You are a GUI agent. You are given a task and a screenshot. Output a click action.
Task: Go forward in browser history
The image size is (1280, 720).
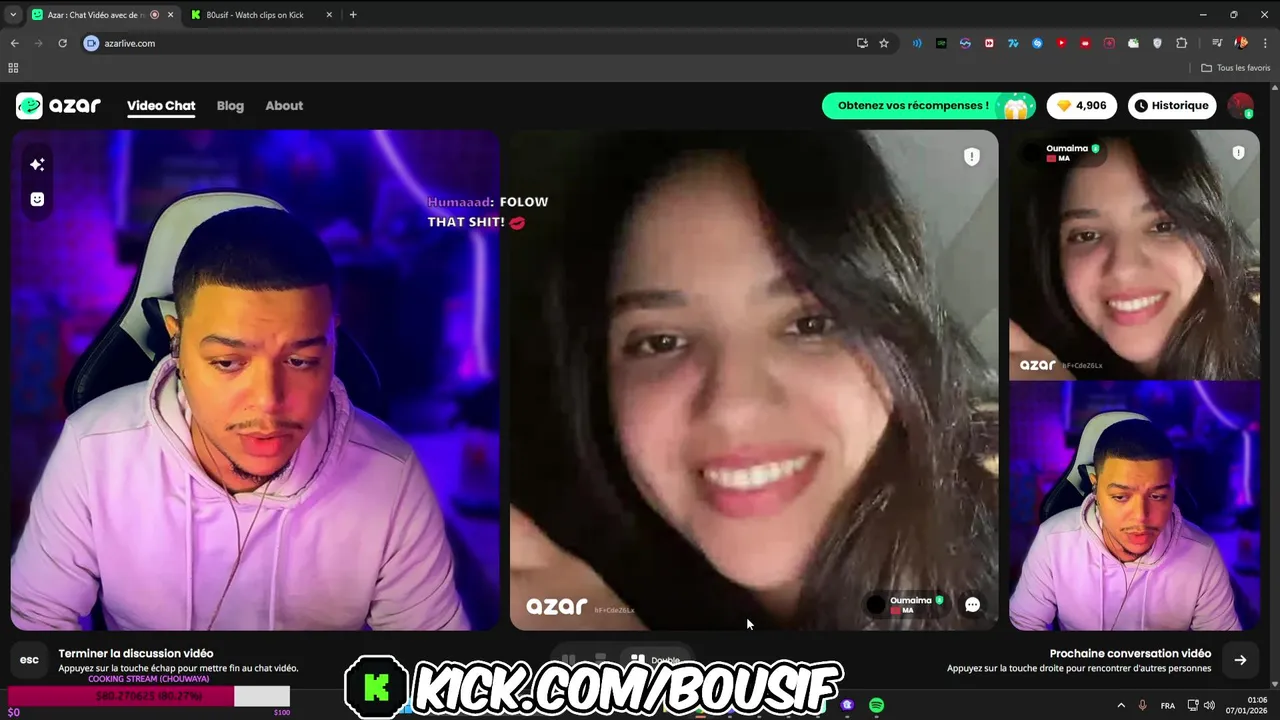point(38,43)
